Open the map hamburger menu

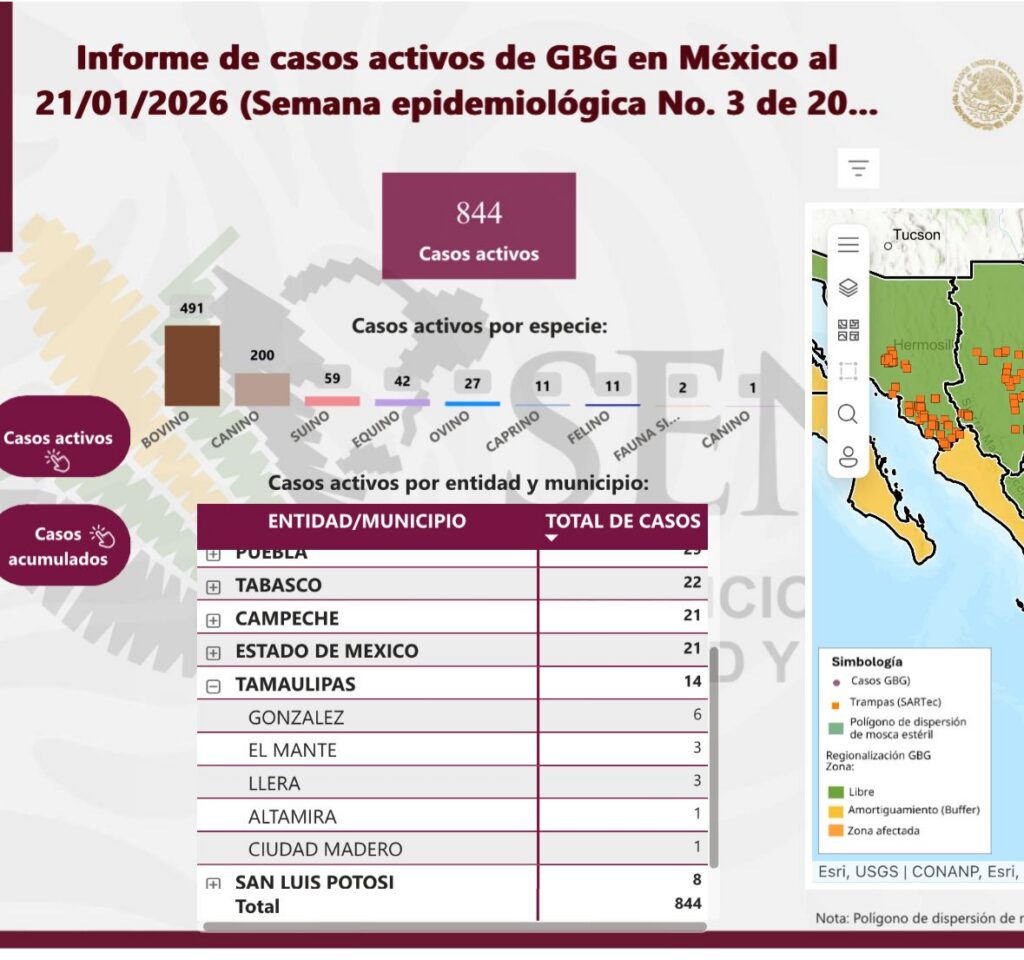(848, 245)
